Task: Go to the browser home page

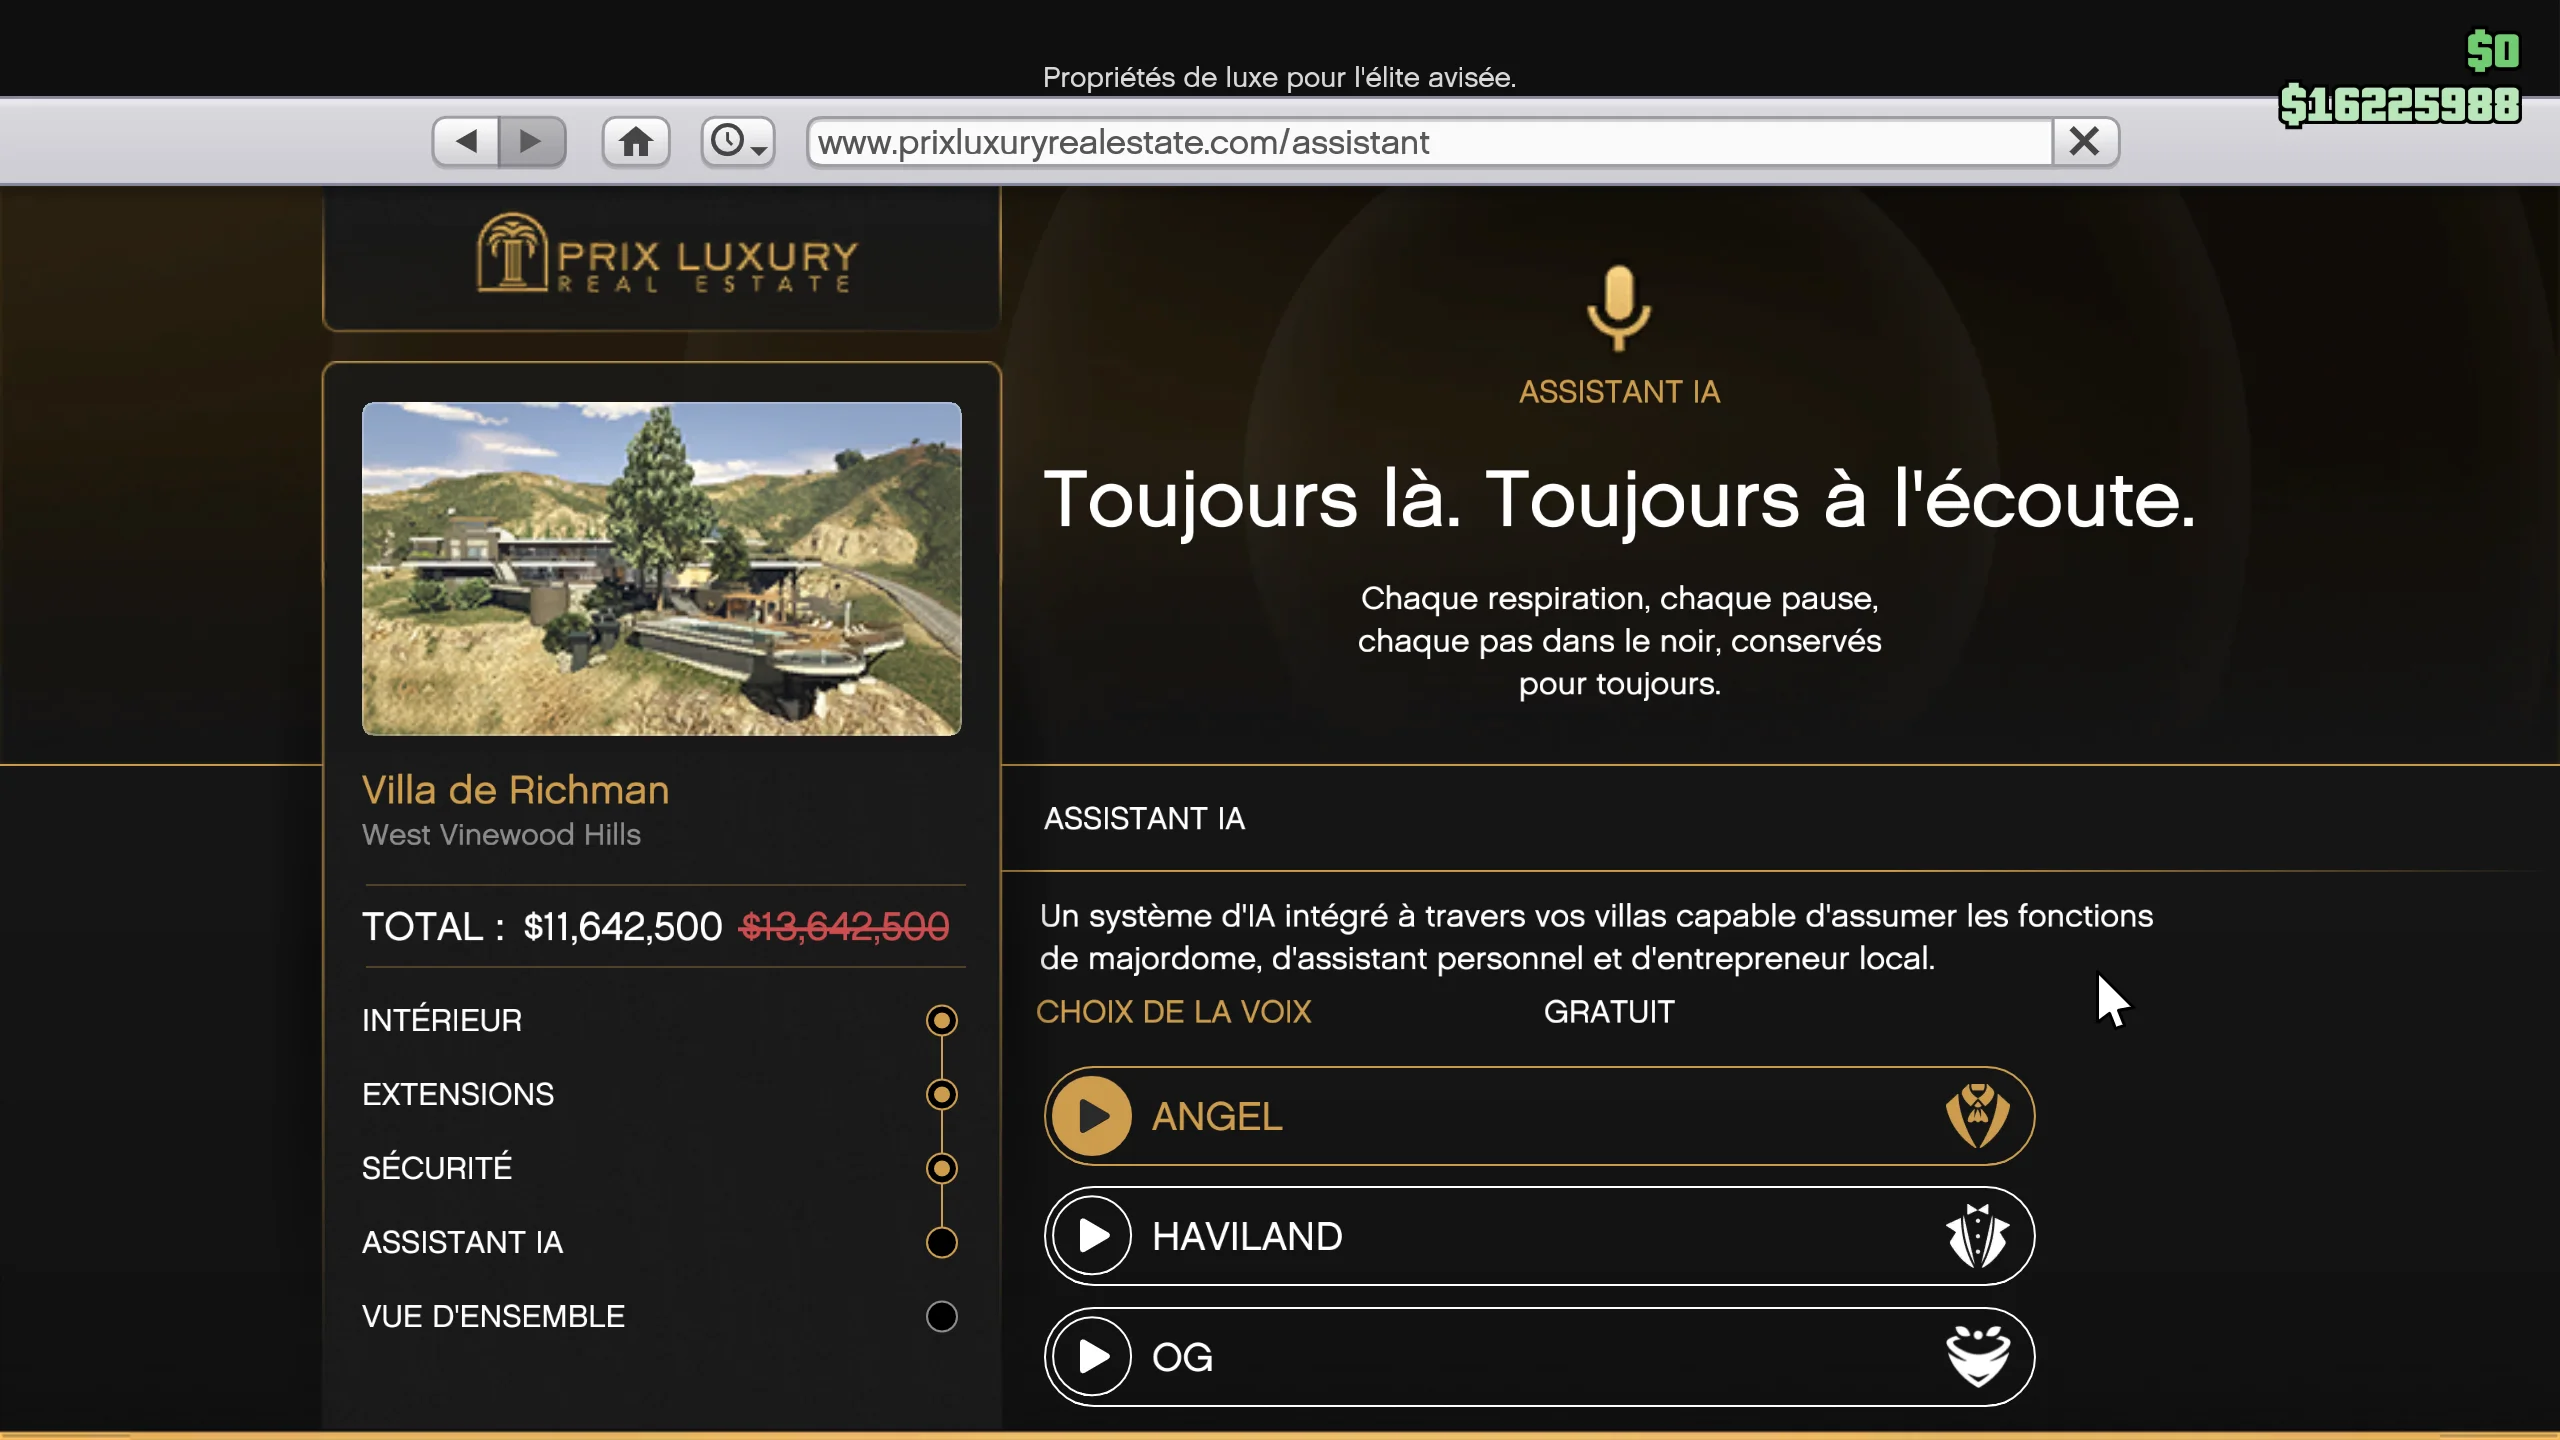Action: 635,141
